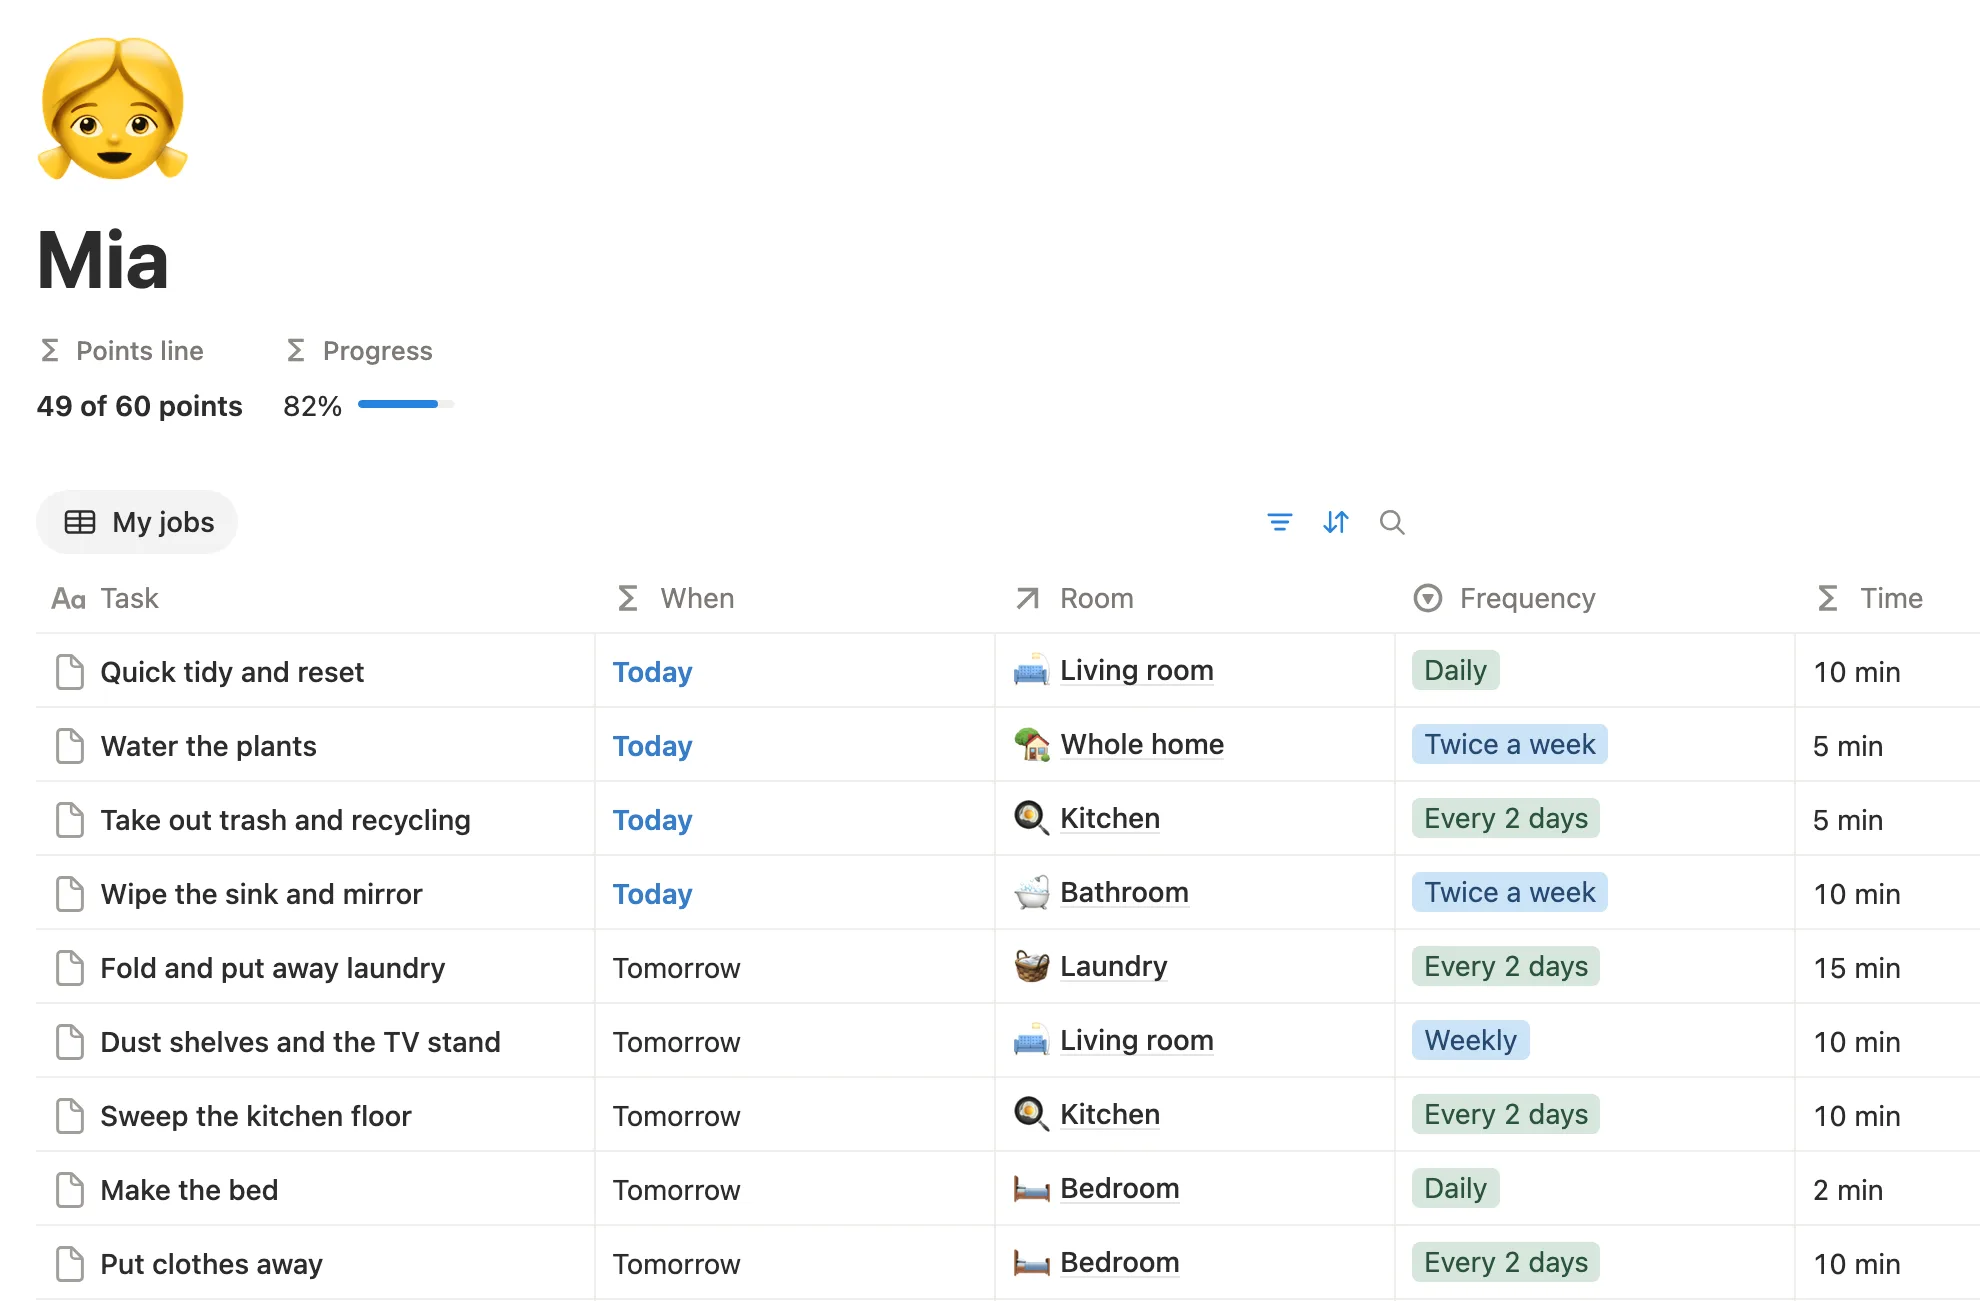The width and height of the screenshot is (1980, 1301).
Task: Click page icon beside Sweep the kitchen floor
Action: [70, 1116]
